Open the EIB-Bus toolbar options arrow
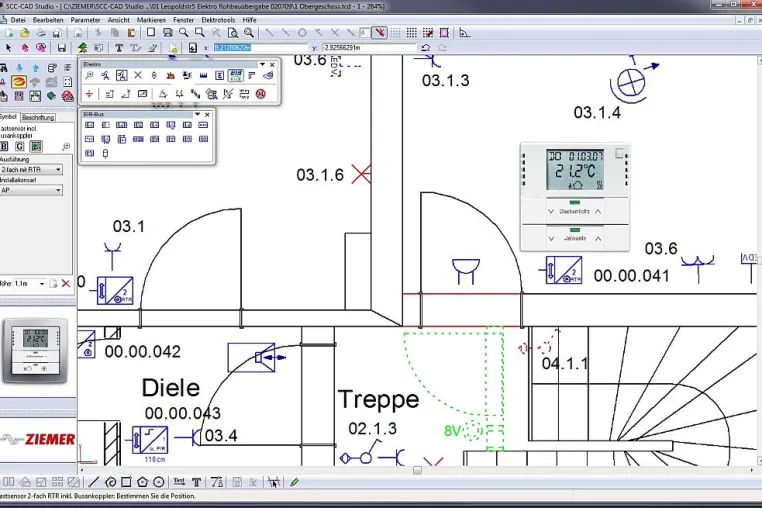This screenshot has width=762, height=508. (x=197, y=114)
